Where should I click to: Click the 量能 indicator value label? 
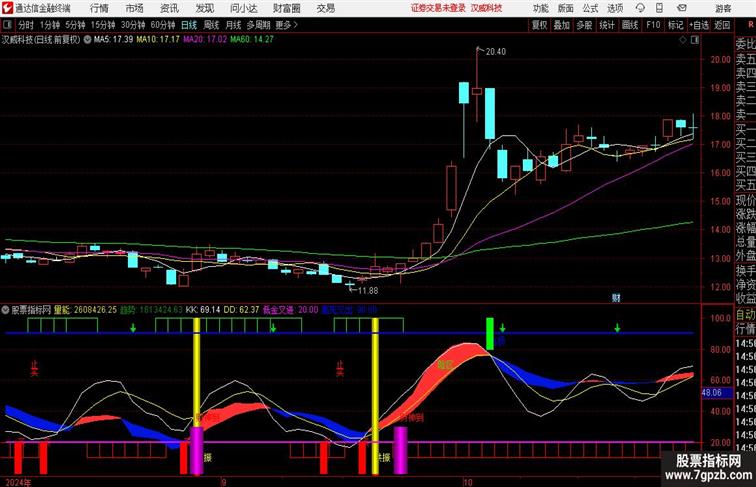85,310
